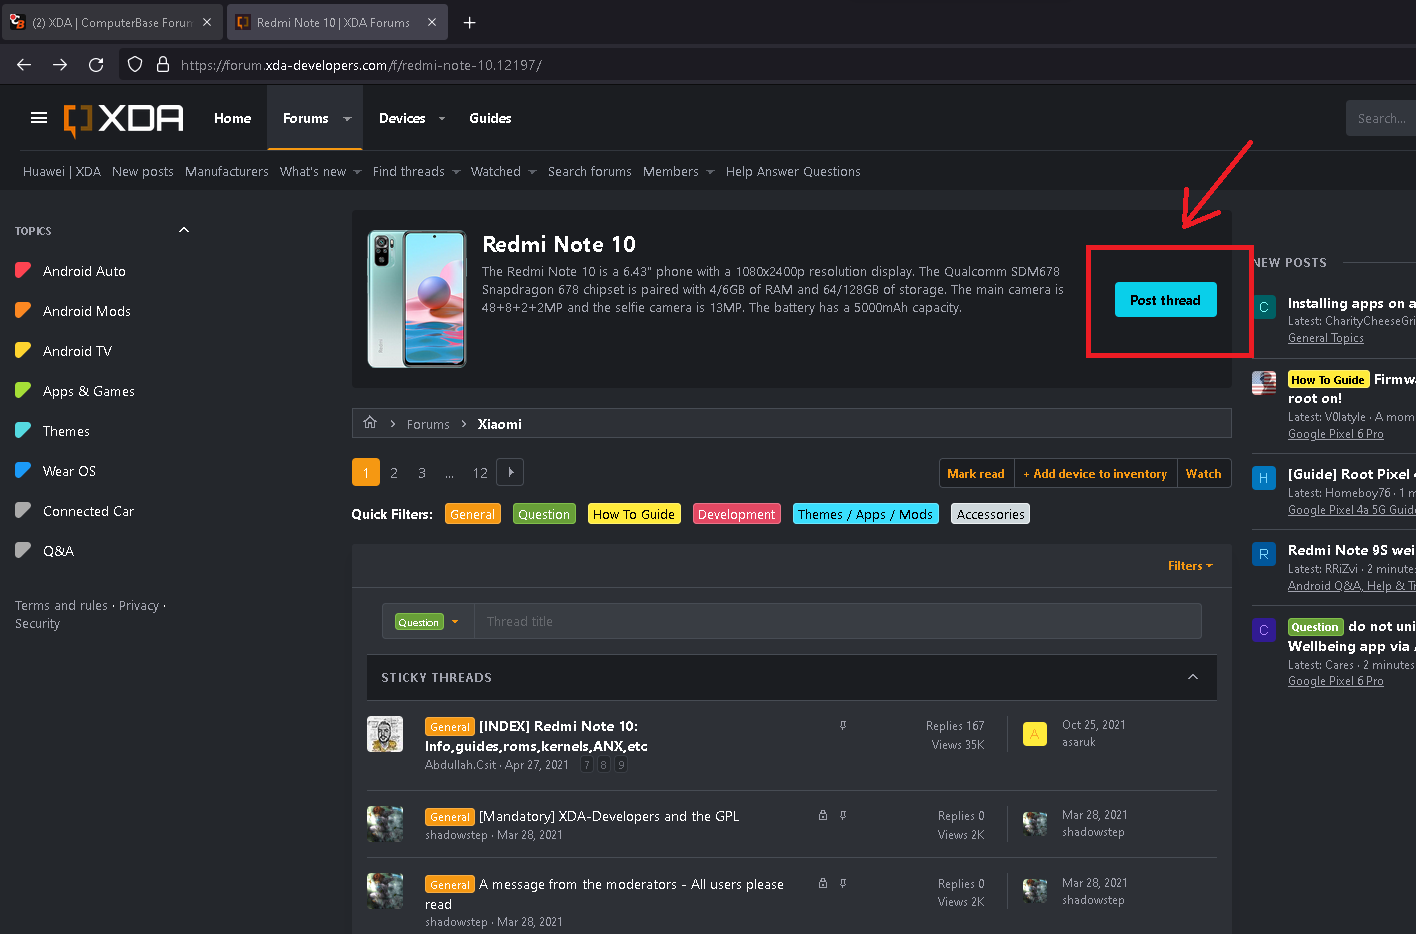Click R avatar on Redmi Note 9S post
1416x934 pixels.
[x=1264, y=554]
